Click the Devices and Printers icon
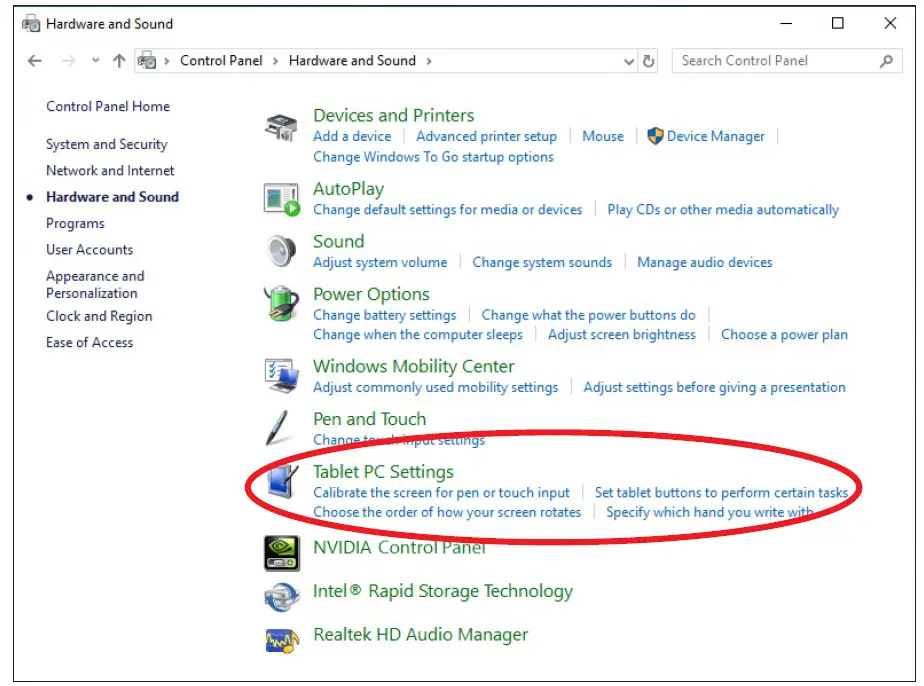924x686 pixels. tap(281, 129)
